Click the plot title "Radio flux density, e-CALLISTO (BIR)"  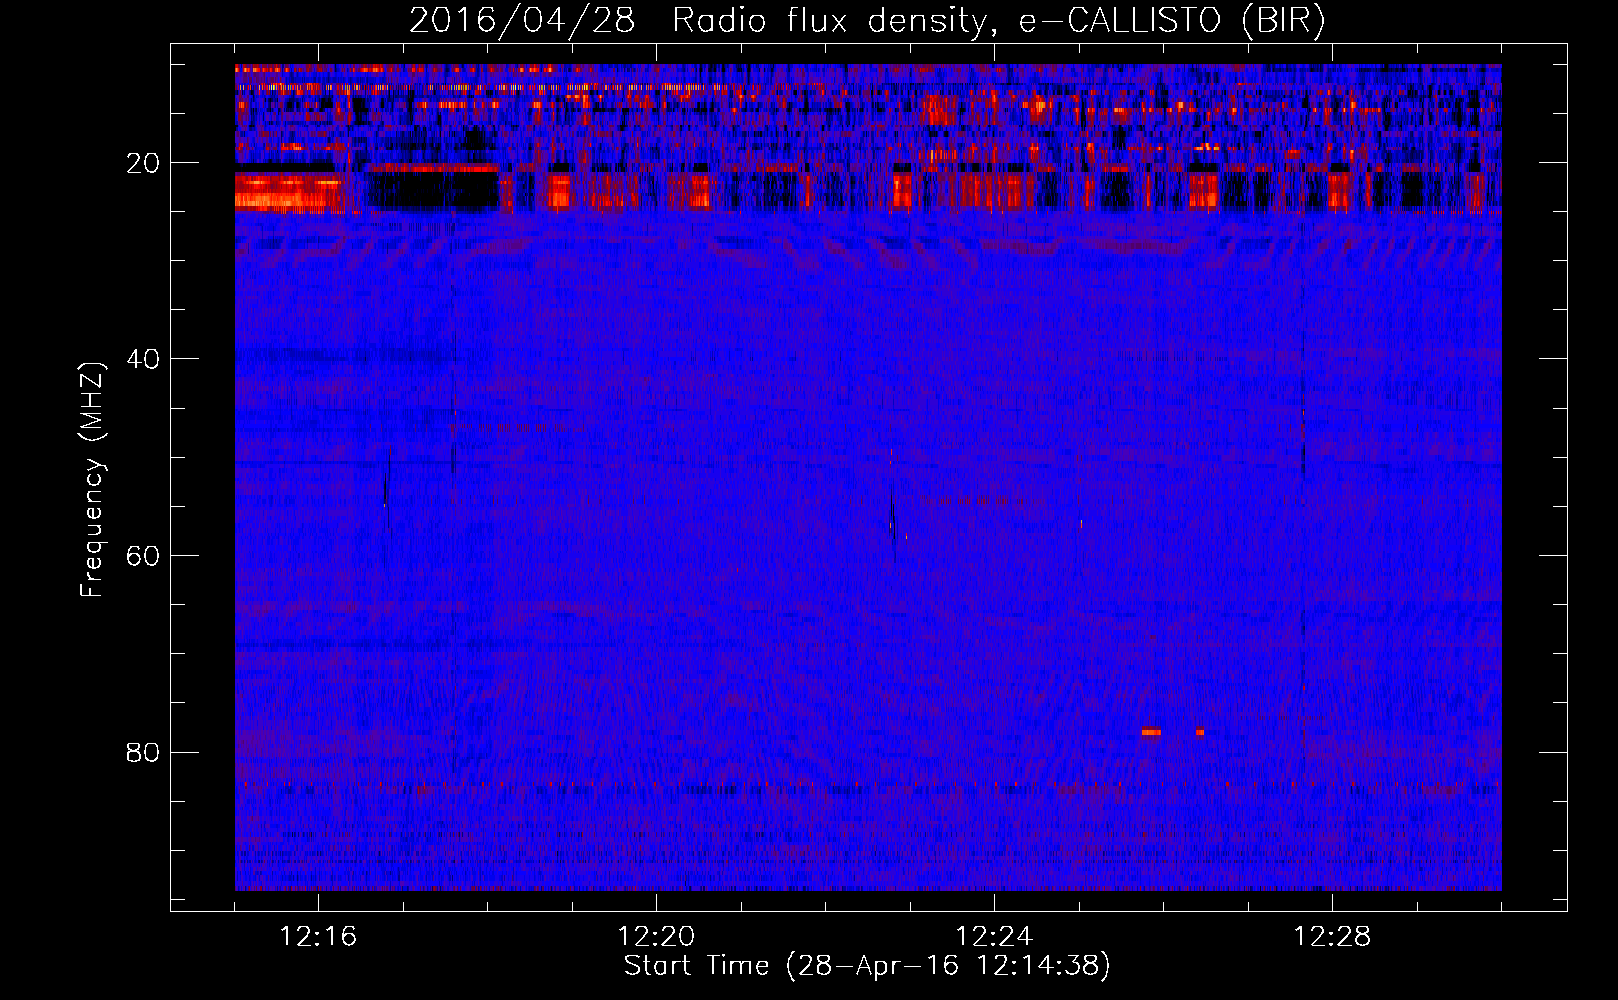tap(998, 20)
